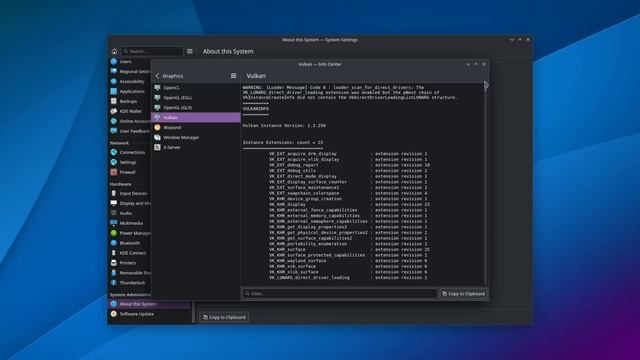The height and width of the screenshot is (360, 640).
Task: Open User Feedback settings
Action: (130, 131)
